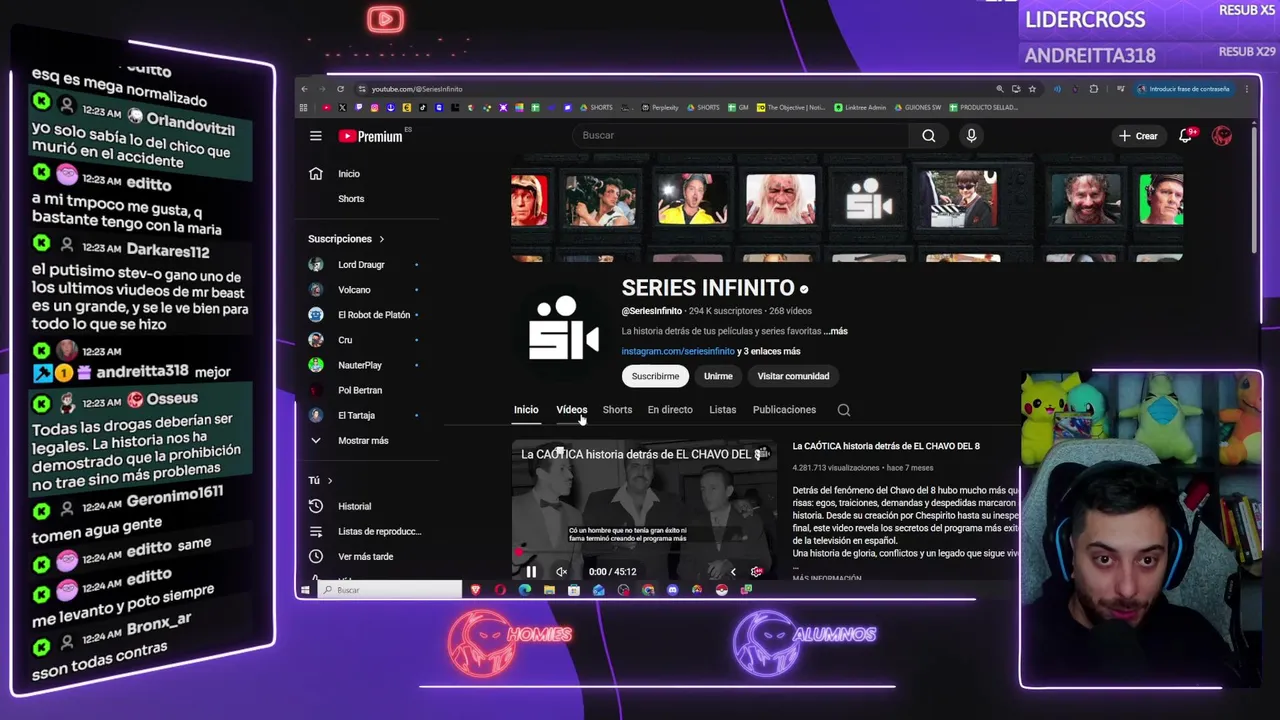This screenshot has height=720, width=1280.
Task: Open Ver más tarde in the sidebar
Action: [x=364, y=556]
